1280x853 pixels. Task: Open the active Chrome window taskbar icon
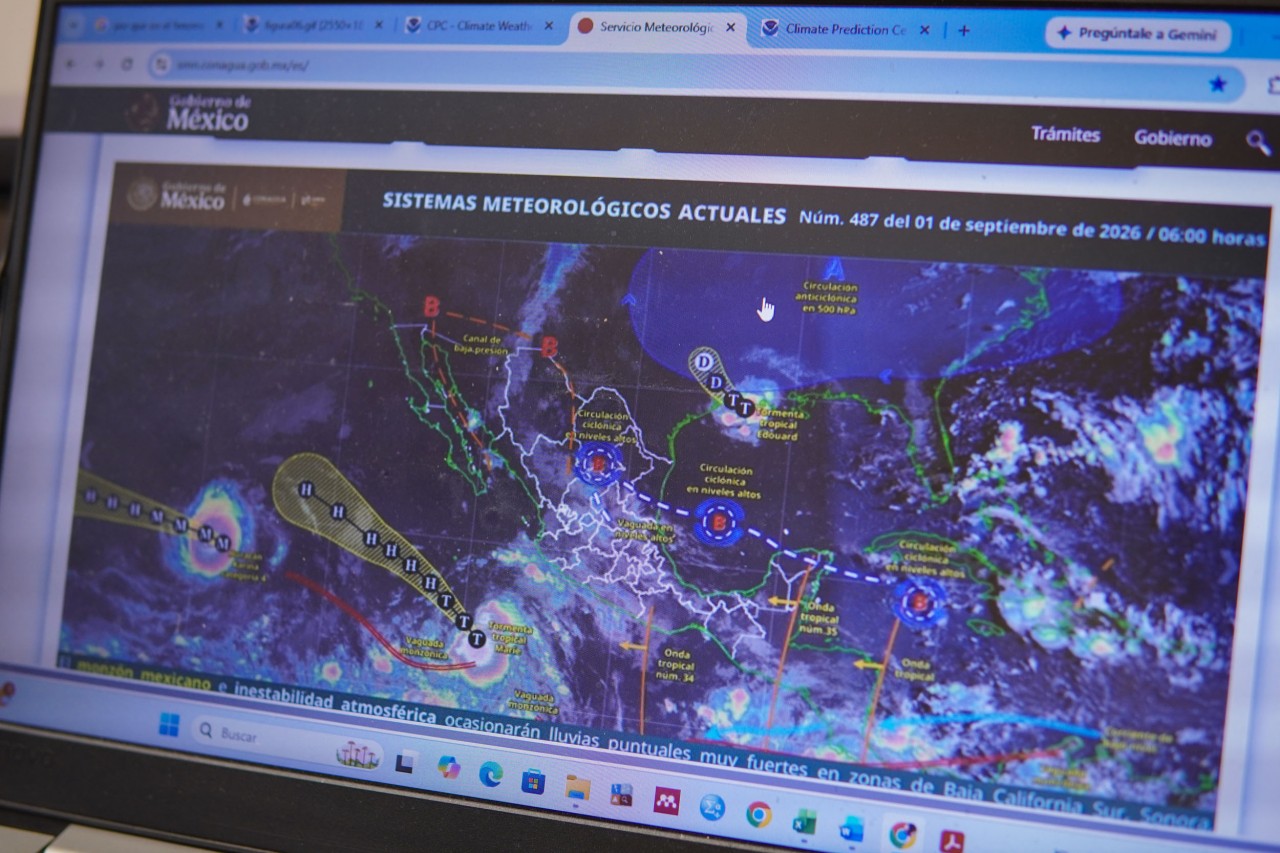coord(902,836)
